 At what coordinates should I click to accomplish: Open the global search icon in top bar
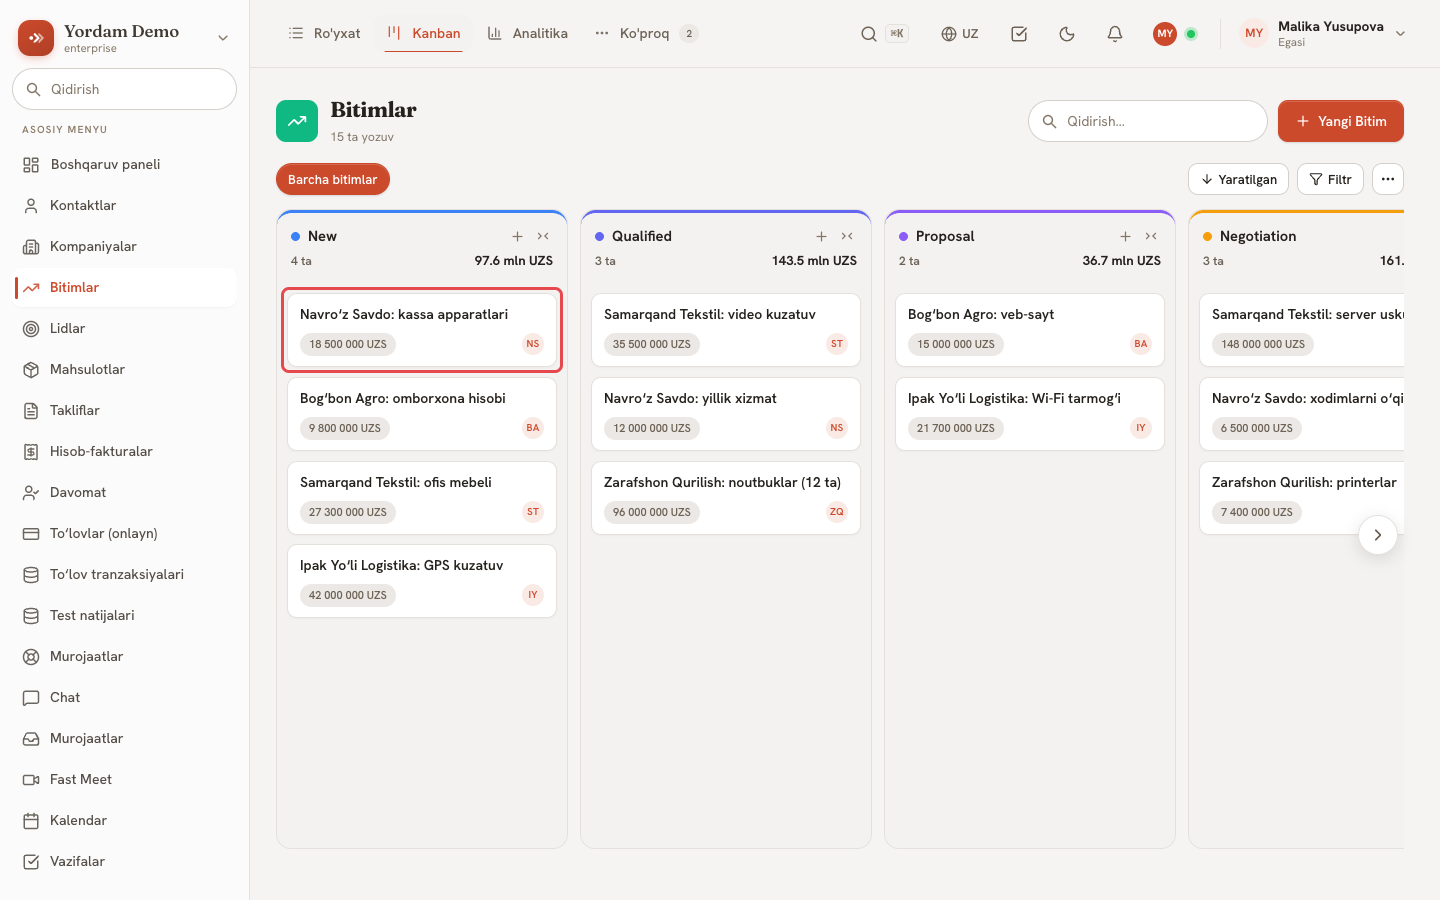tap(869, 34)
